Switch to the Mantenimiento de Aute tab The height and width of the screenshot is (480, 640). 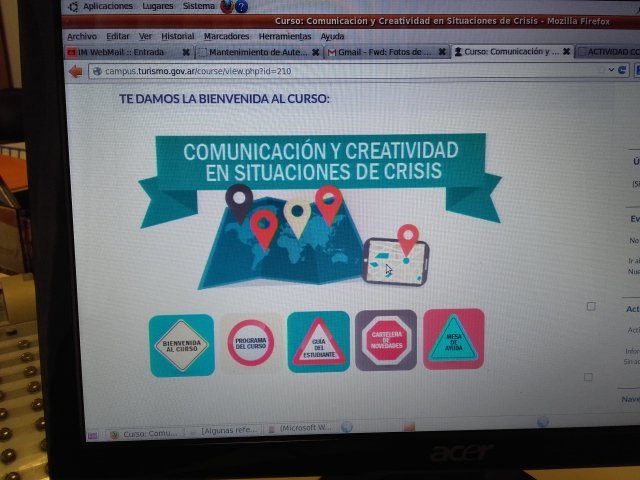pyautogui.click(x=258, y=52)
